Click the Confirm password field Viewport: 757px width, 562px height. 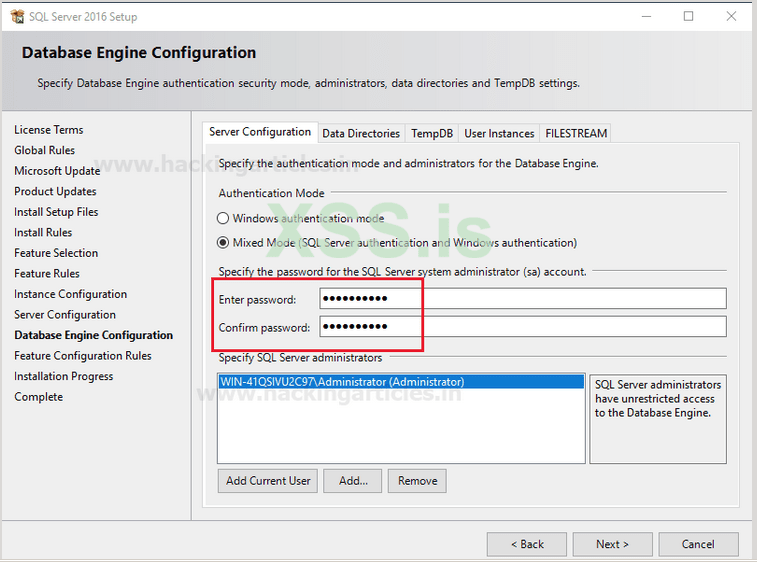click(x=523, y=326)
